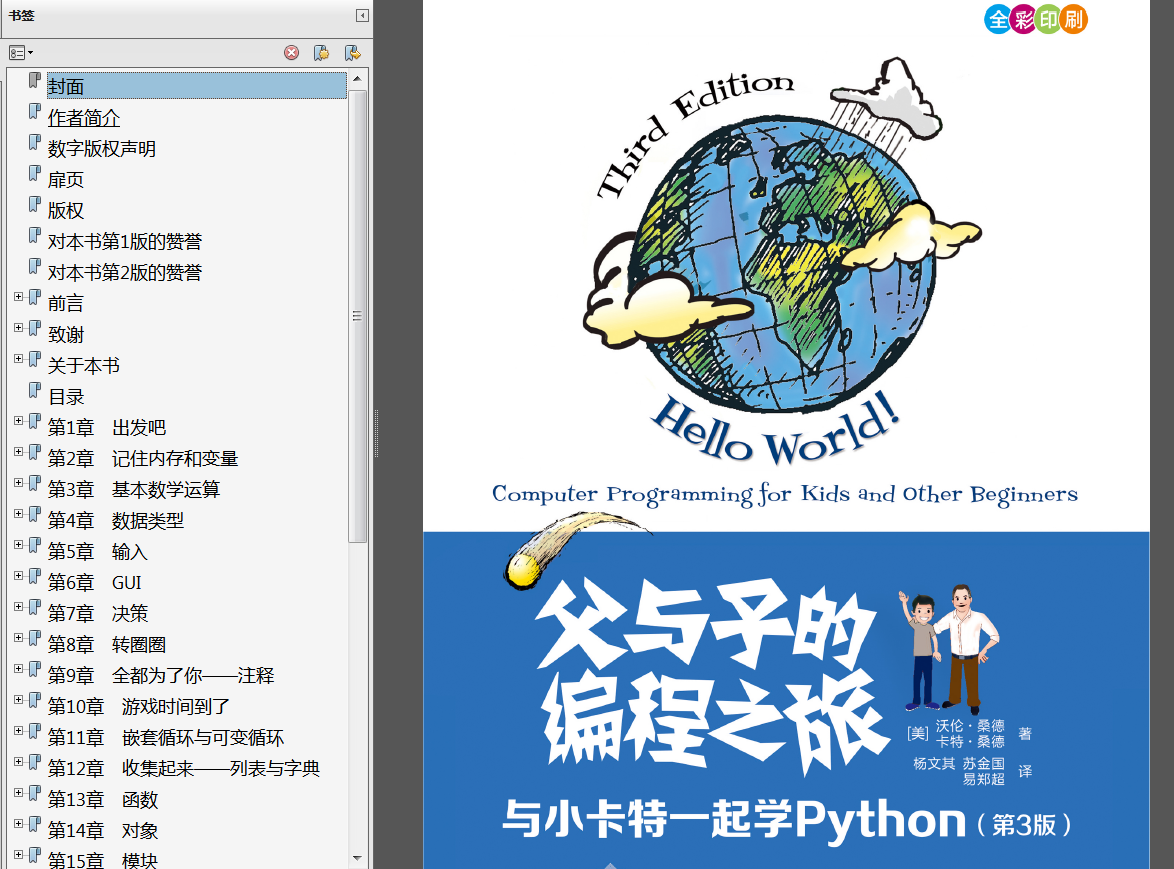Expand the 关于本书 bookmark node
This screenshot has width=1174, height=869.
point(19,359)
